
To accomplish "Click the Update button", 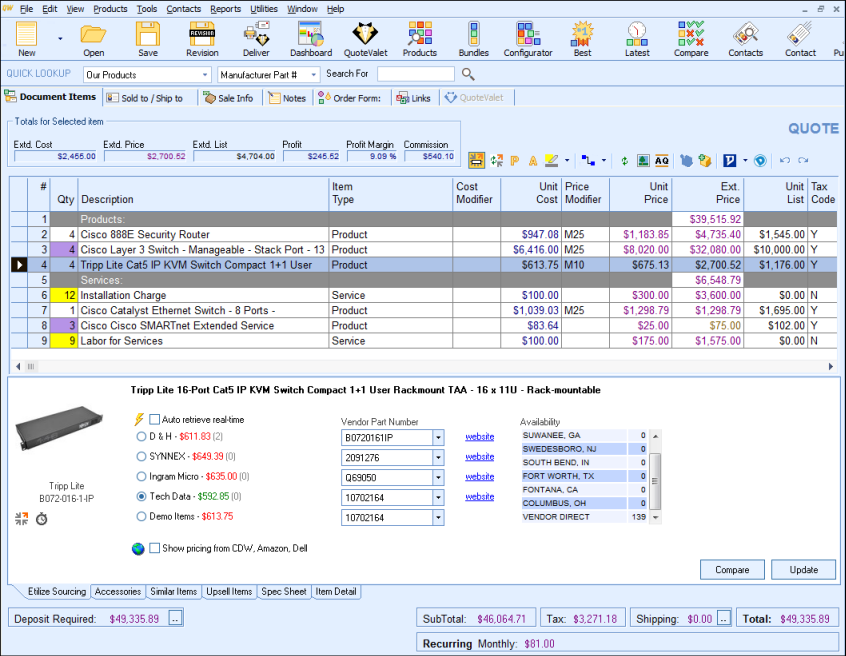I will pyautogui.click(x=803, y=570).
